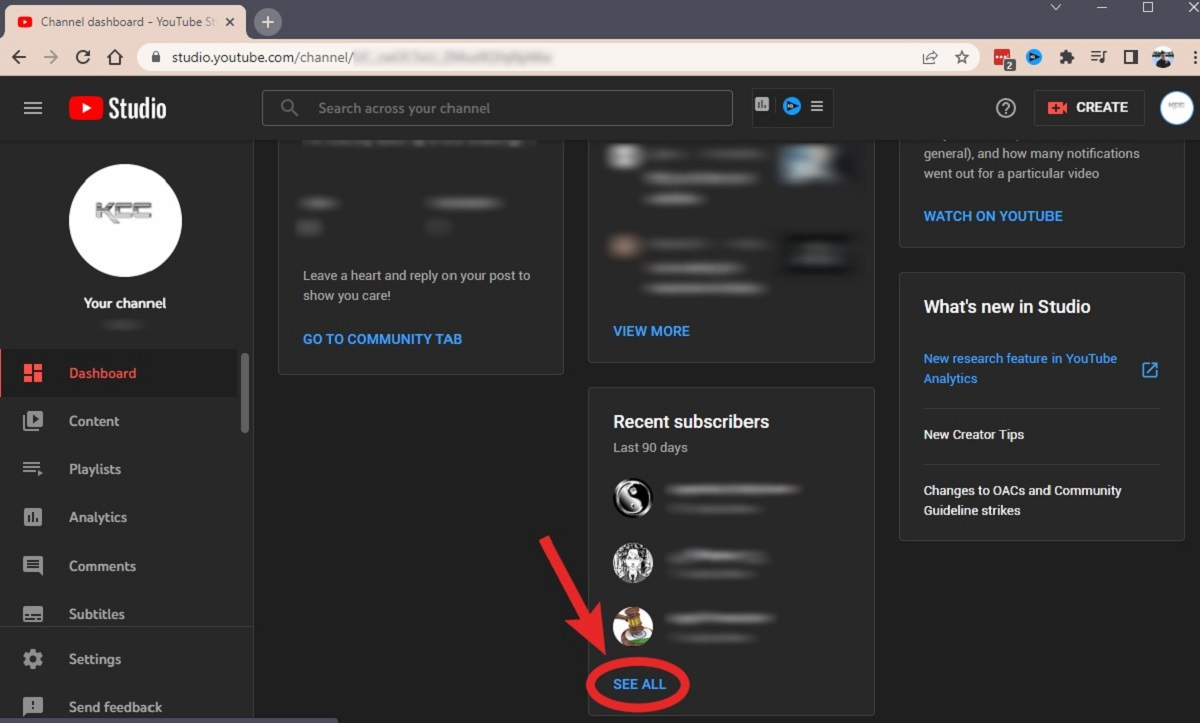Viewport: 1200px width, 723px height.
Task: Click WATCH ON YOUTUBE link
Action: click(x=992, y=216)
